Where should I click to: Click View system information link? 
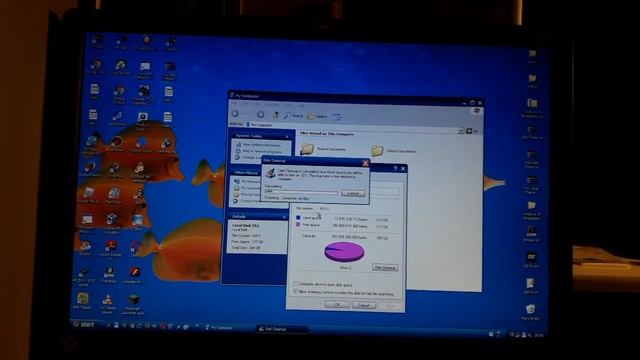(x=261, y=145)
